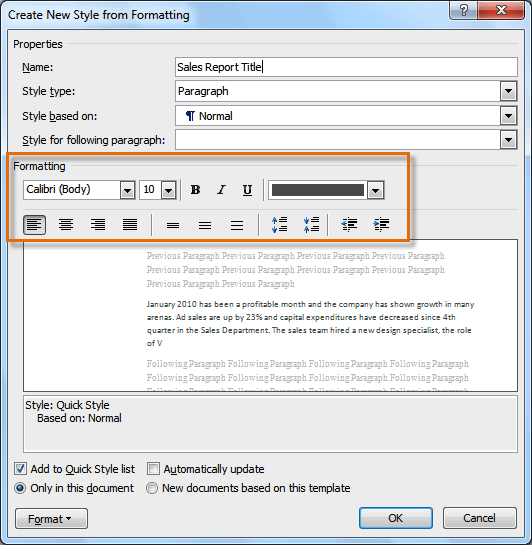532x545 pixels.
Task: Click the Name field with Sales Report Title
Action: [x=346, y=67]
